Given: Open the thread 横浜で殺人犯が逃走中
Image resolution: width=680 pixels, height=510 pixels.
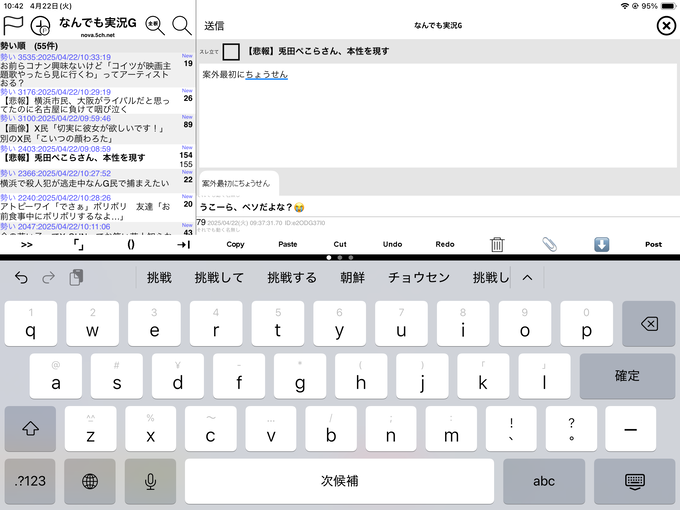Looking at the screenshot, I should point(97,181).
